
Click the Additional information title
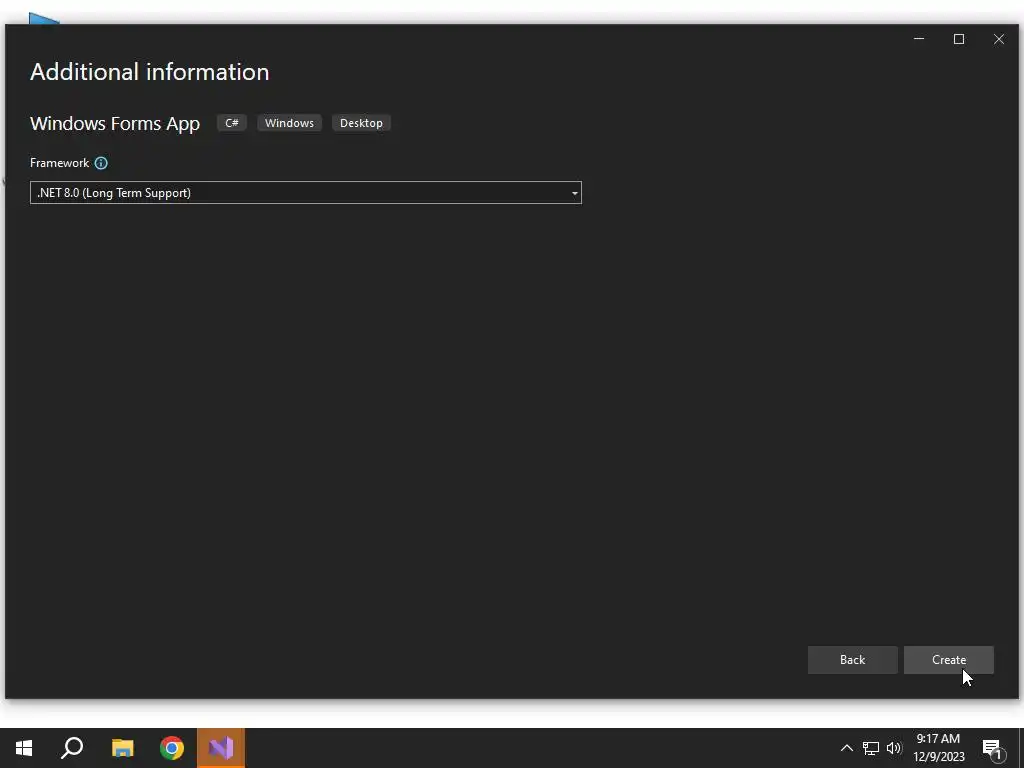tap(150, 72)
